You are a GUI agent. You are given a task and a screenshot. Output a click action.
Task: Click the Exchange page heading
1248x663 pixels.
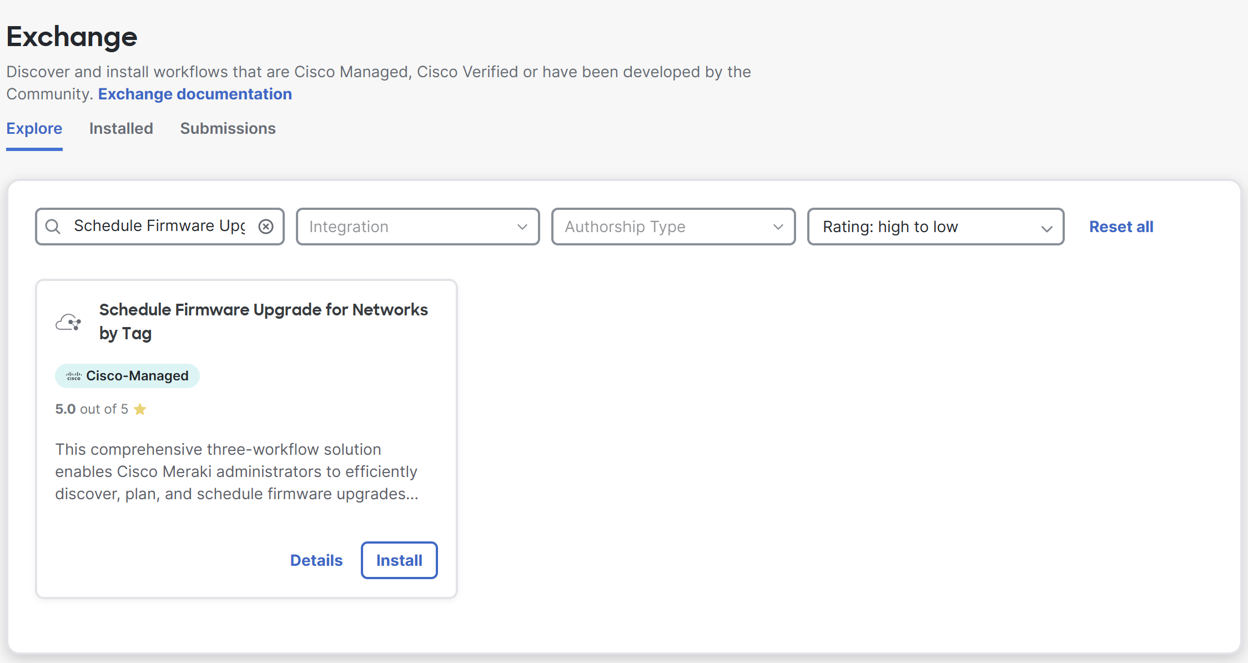(x=72, y=37)
